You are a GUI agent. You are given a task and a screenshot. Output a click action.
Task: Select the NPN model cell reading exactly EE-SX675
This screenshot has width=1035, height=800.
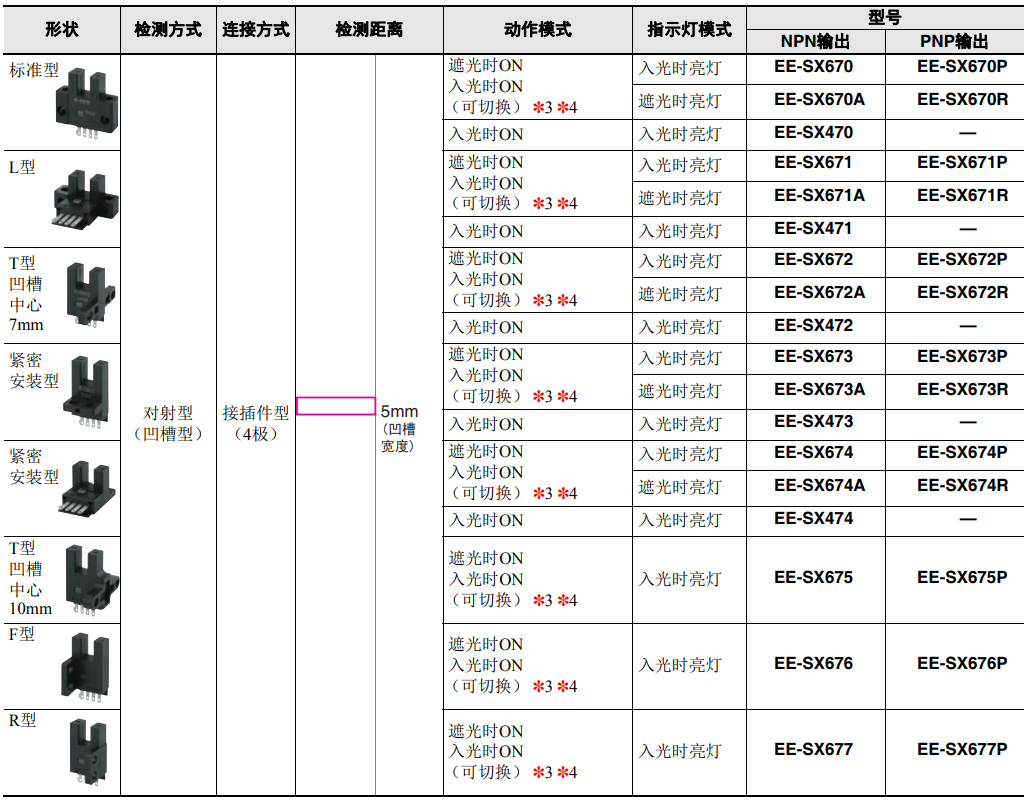tap(813, 578)
